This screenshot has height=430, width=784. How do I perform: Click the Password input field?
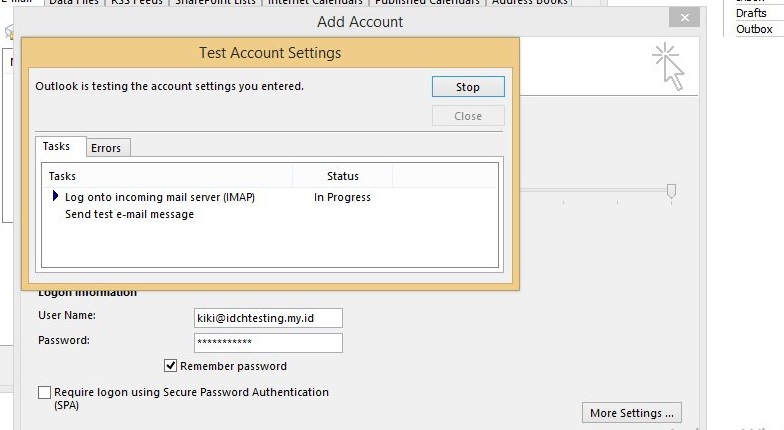click(268, 342)
